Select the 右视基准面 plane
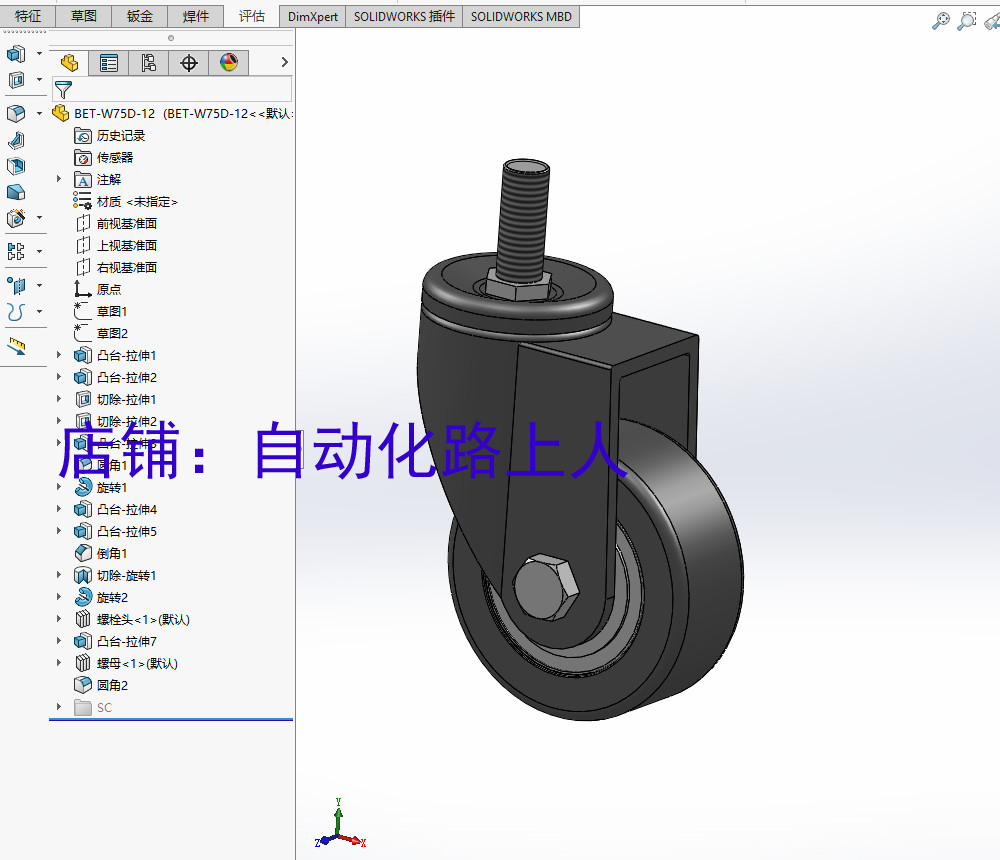The image size is (1000, 860). (x=126, y=267)
